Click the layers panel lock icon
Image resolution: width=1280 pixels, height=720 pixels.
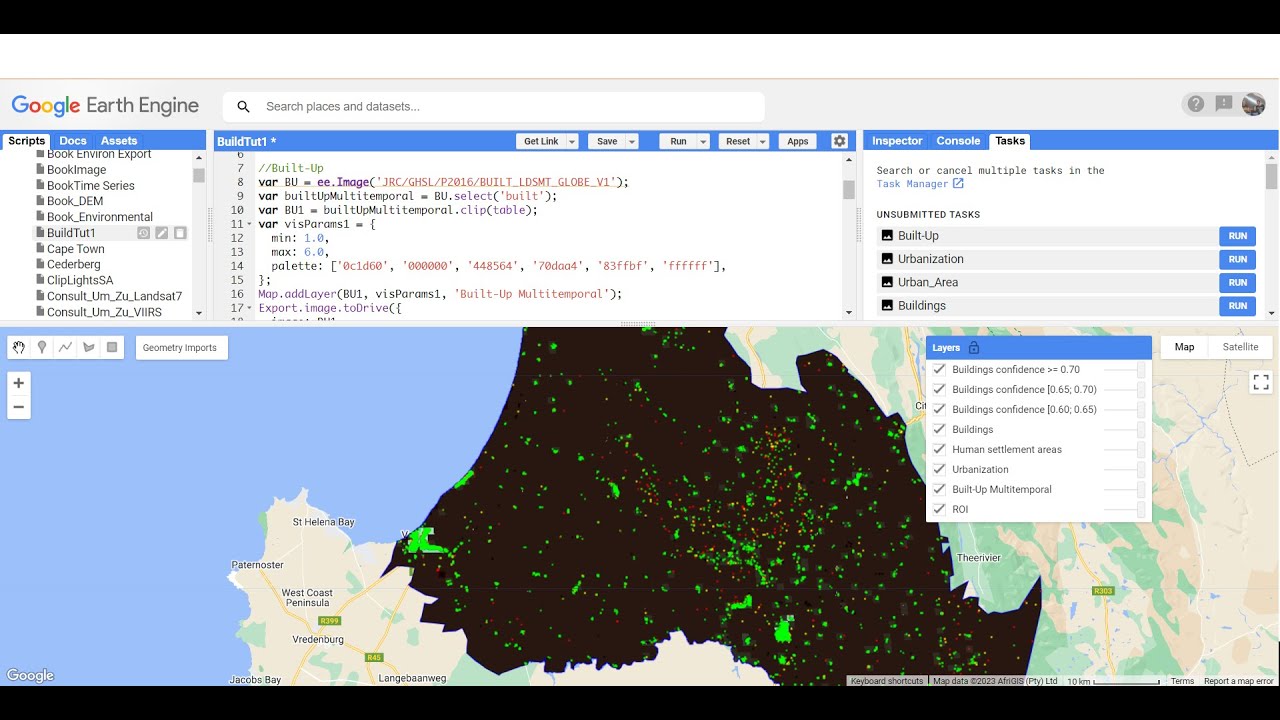pos(974,348)
